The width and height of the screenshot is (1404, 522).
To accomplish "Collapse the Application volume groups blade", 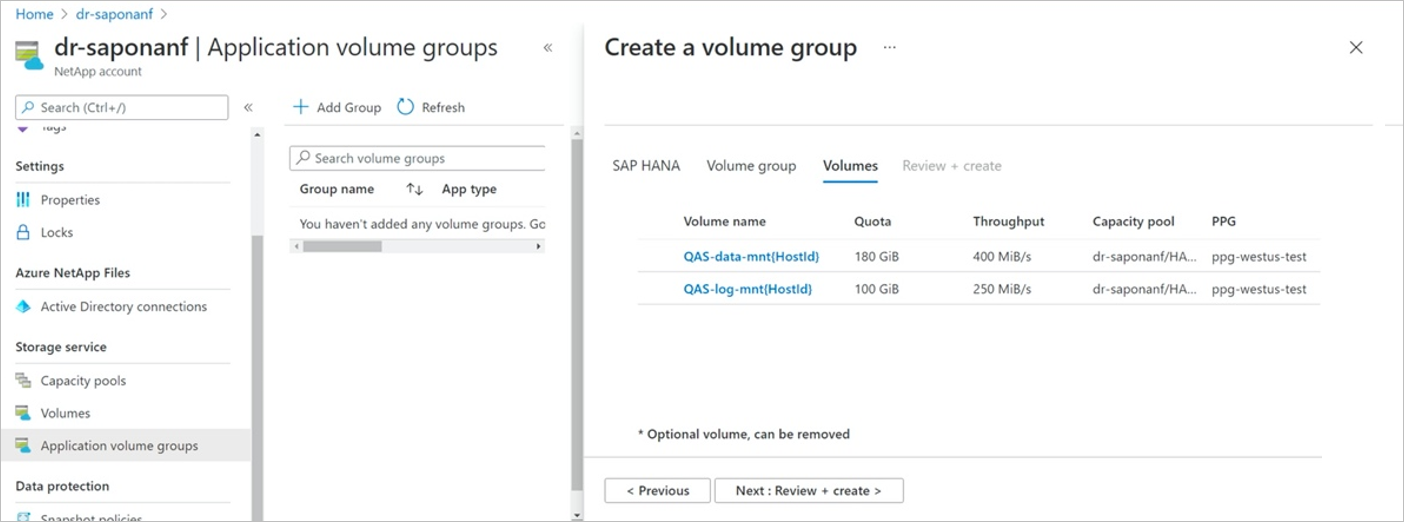I will [548, 48].
